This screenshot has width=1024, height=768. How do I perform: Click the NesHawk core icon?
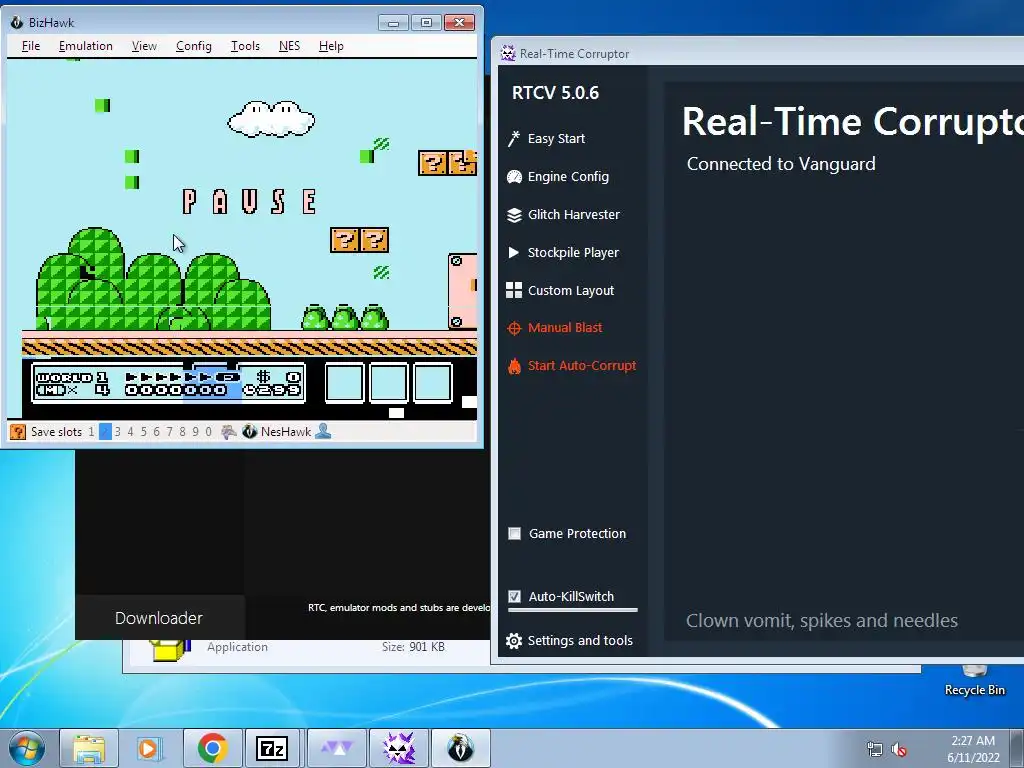pyautogui.click(x=249, y=432)
